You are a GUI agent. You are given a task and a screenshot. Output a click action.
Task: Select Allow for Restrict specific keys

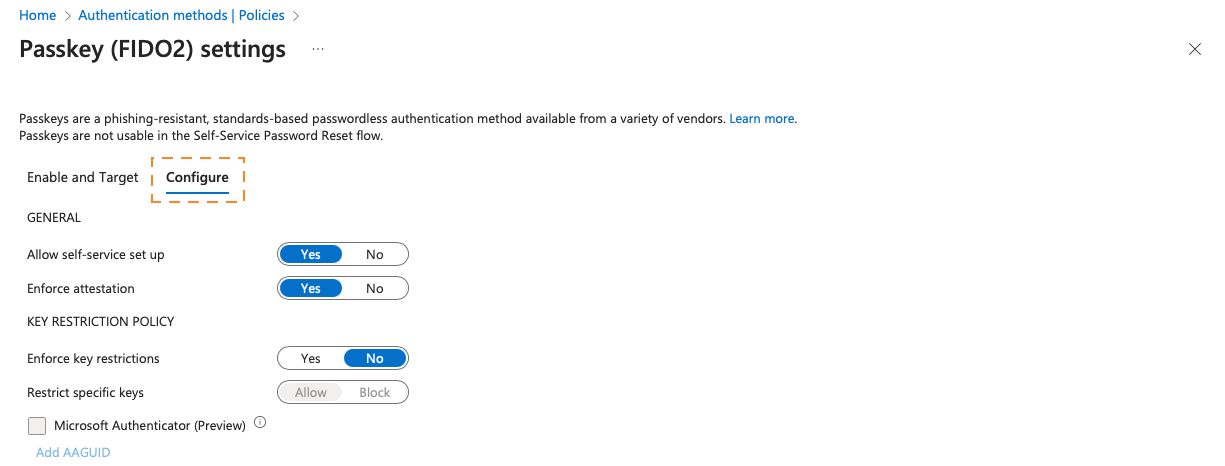[x=311, y=392]
